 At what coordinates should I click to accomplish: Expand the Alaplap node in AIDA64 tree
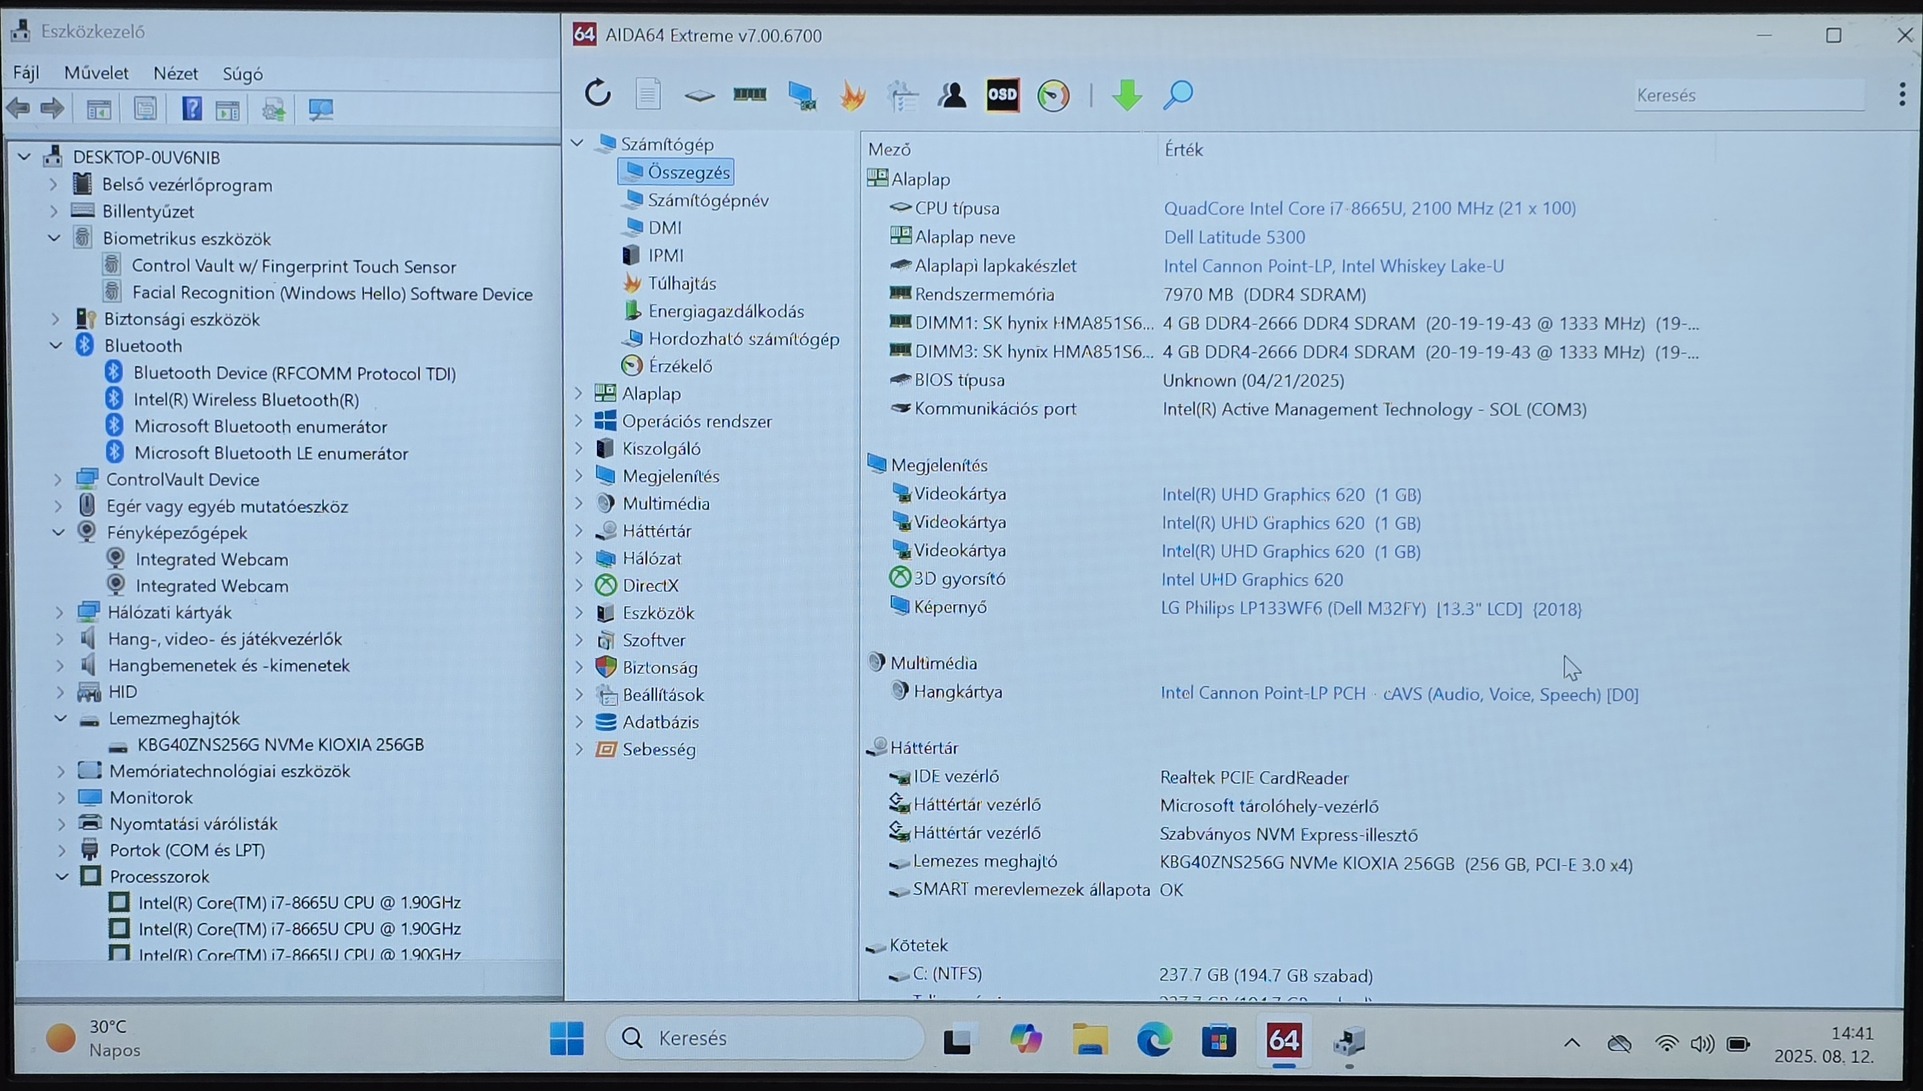click(578, 393)
